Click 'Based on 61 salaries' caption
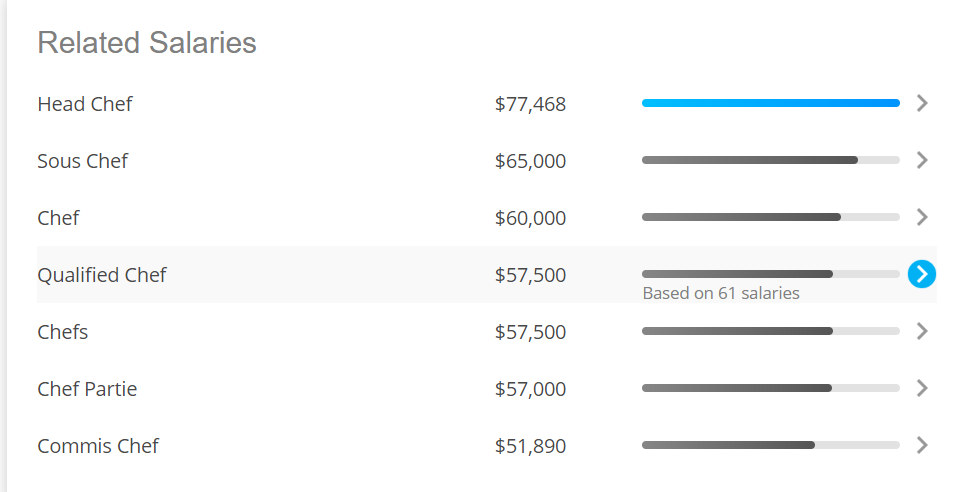 pos(721,293)
